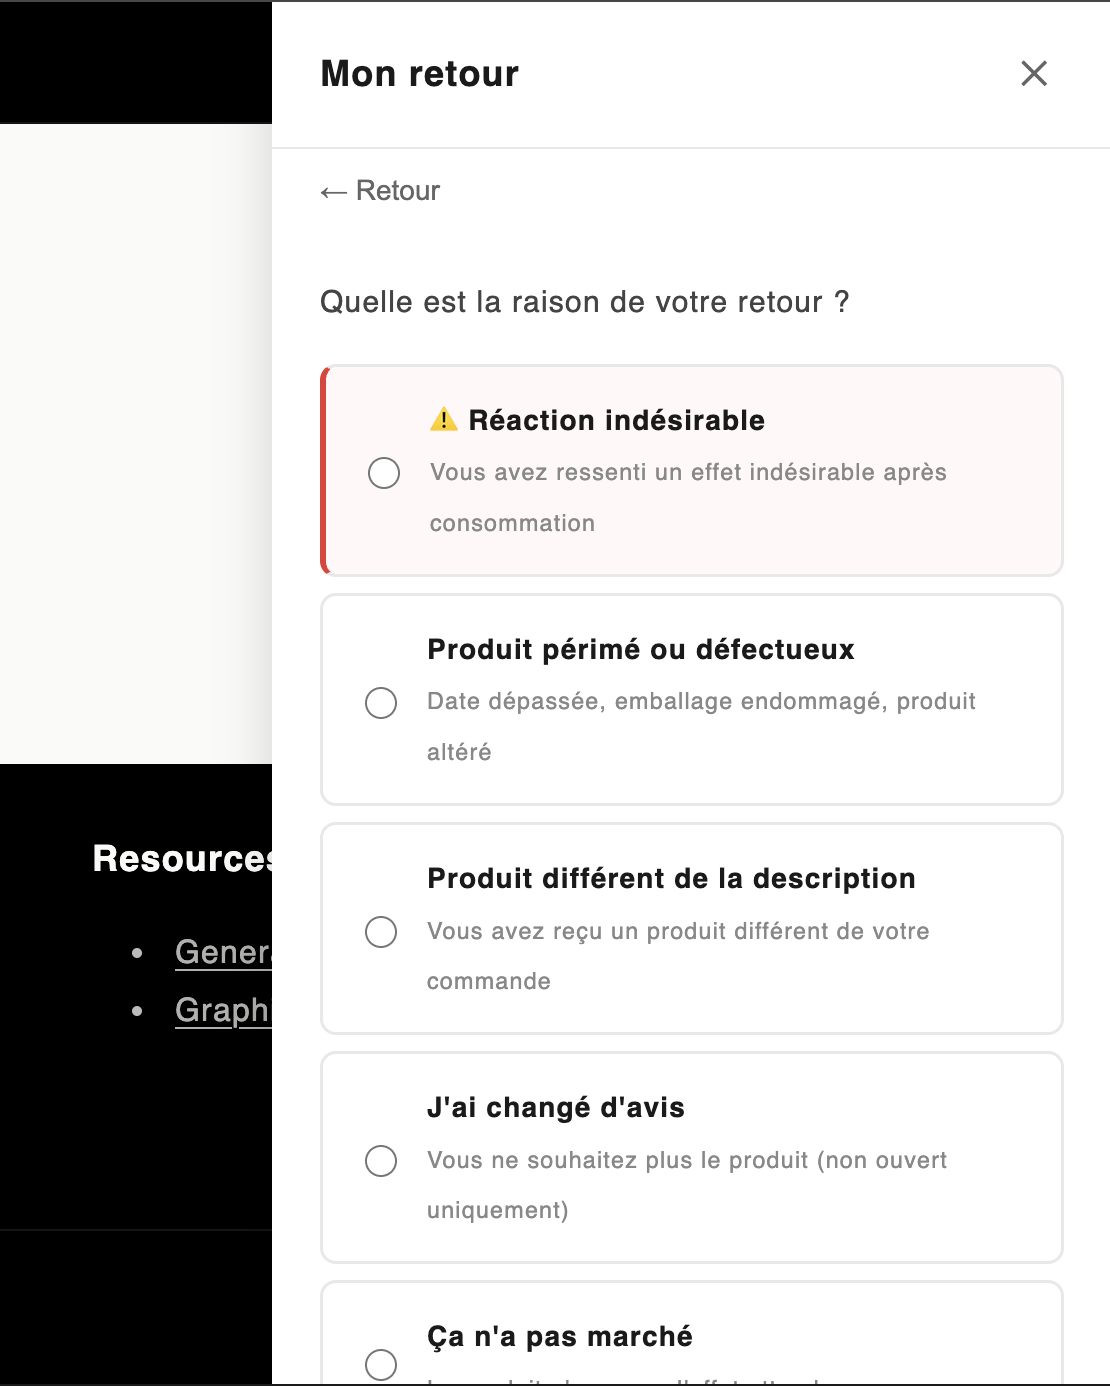Choose the J'ai changé d'avis card

(691, 1157)
